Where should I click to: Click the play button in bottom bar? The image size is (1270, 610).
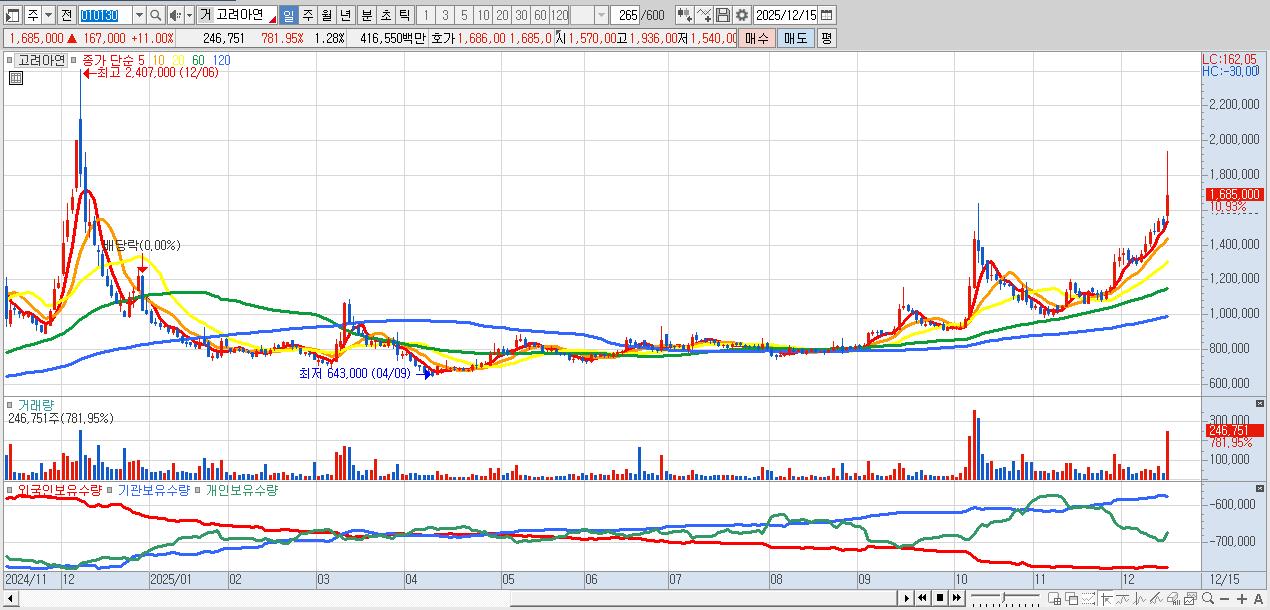coord(907,598)
